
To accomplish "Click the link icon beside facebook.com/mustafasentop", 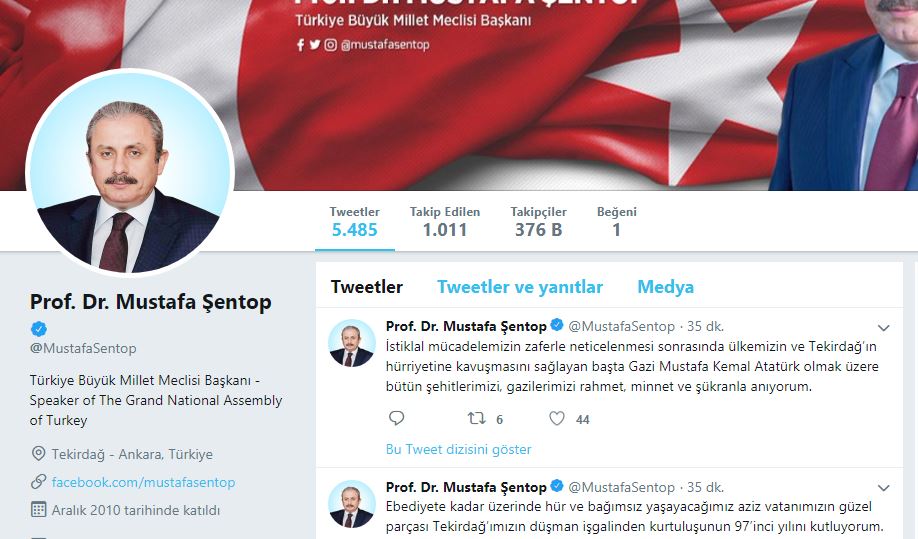I will point(38,482).
